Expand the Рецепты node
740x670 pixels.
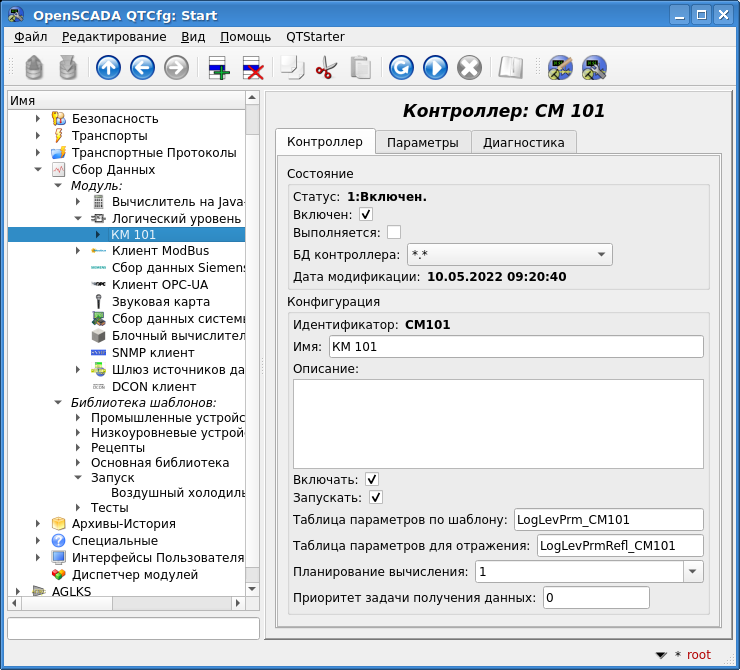(x=78, y=447)
